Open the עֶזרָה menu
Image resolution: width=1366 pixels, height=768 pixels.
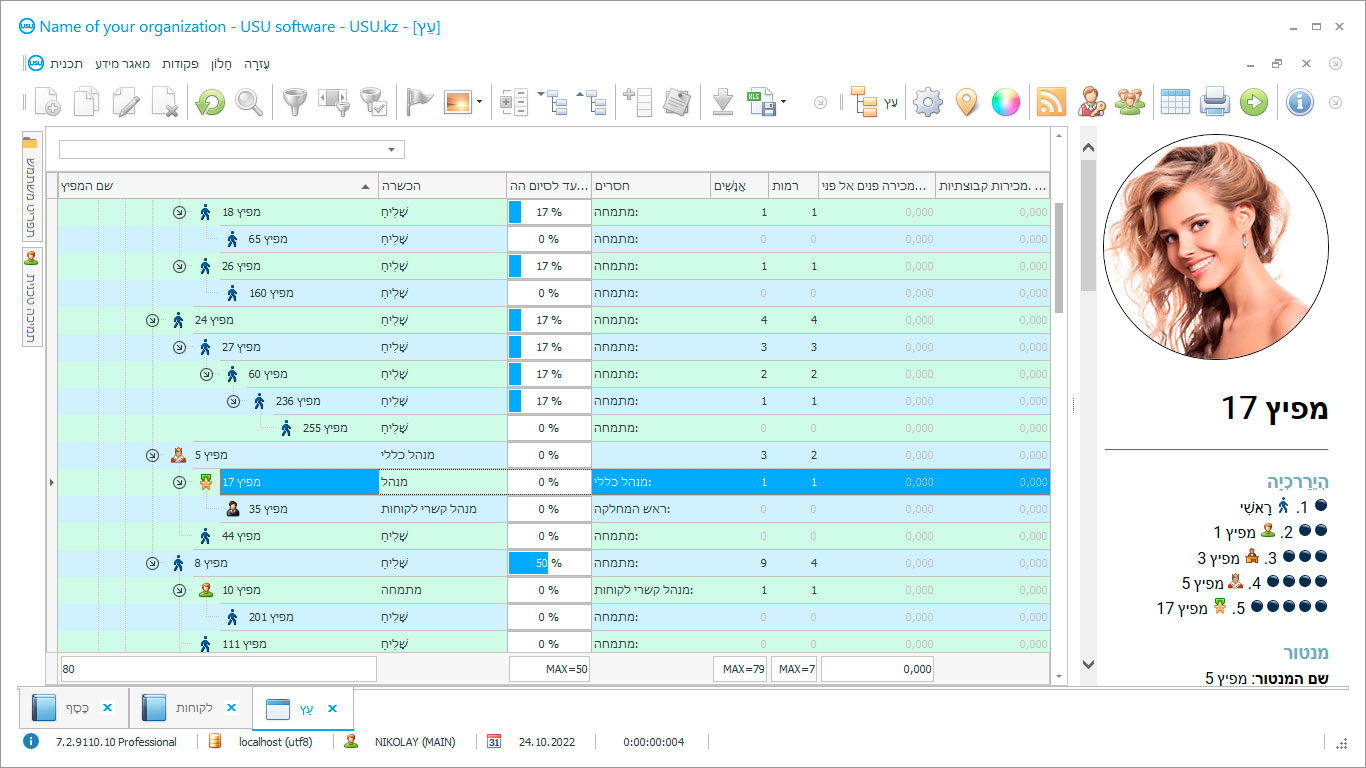257,64
